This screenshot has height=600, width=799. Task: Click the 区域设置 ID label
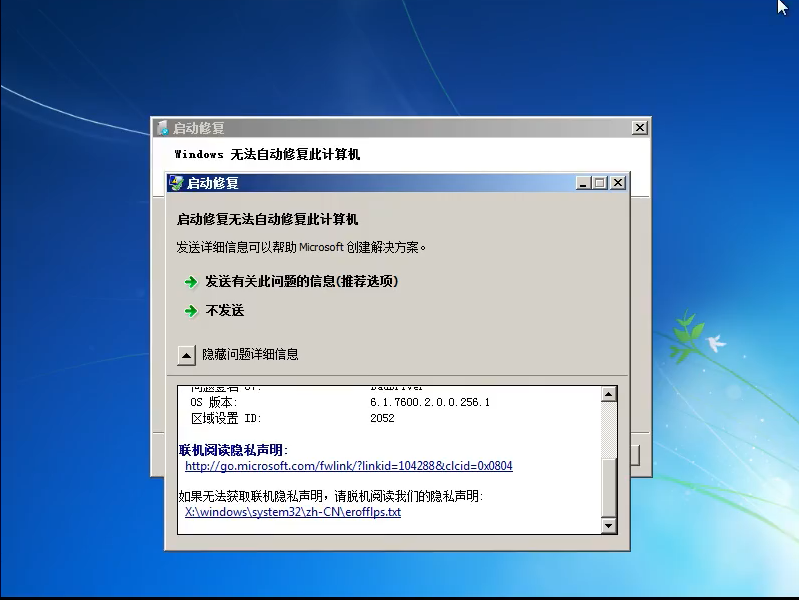226,419
